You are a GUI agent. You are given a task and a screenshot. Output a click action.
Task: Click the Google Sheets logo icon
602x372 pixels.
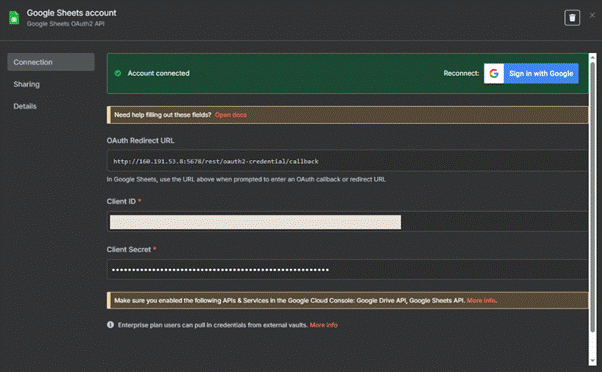tap(14, 18)
